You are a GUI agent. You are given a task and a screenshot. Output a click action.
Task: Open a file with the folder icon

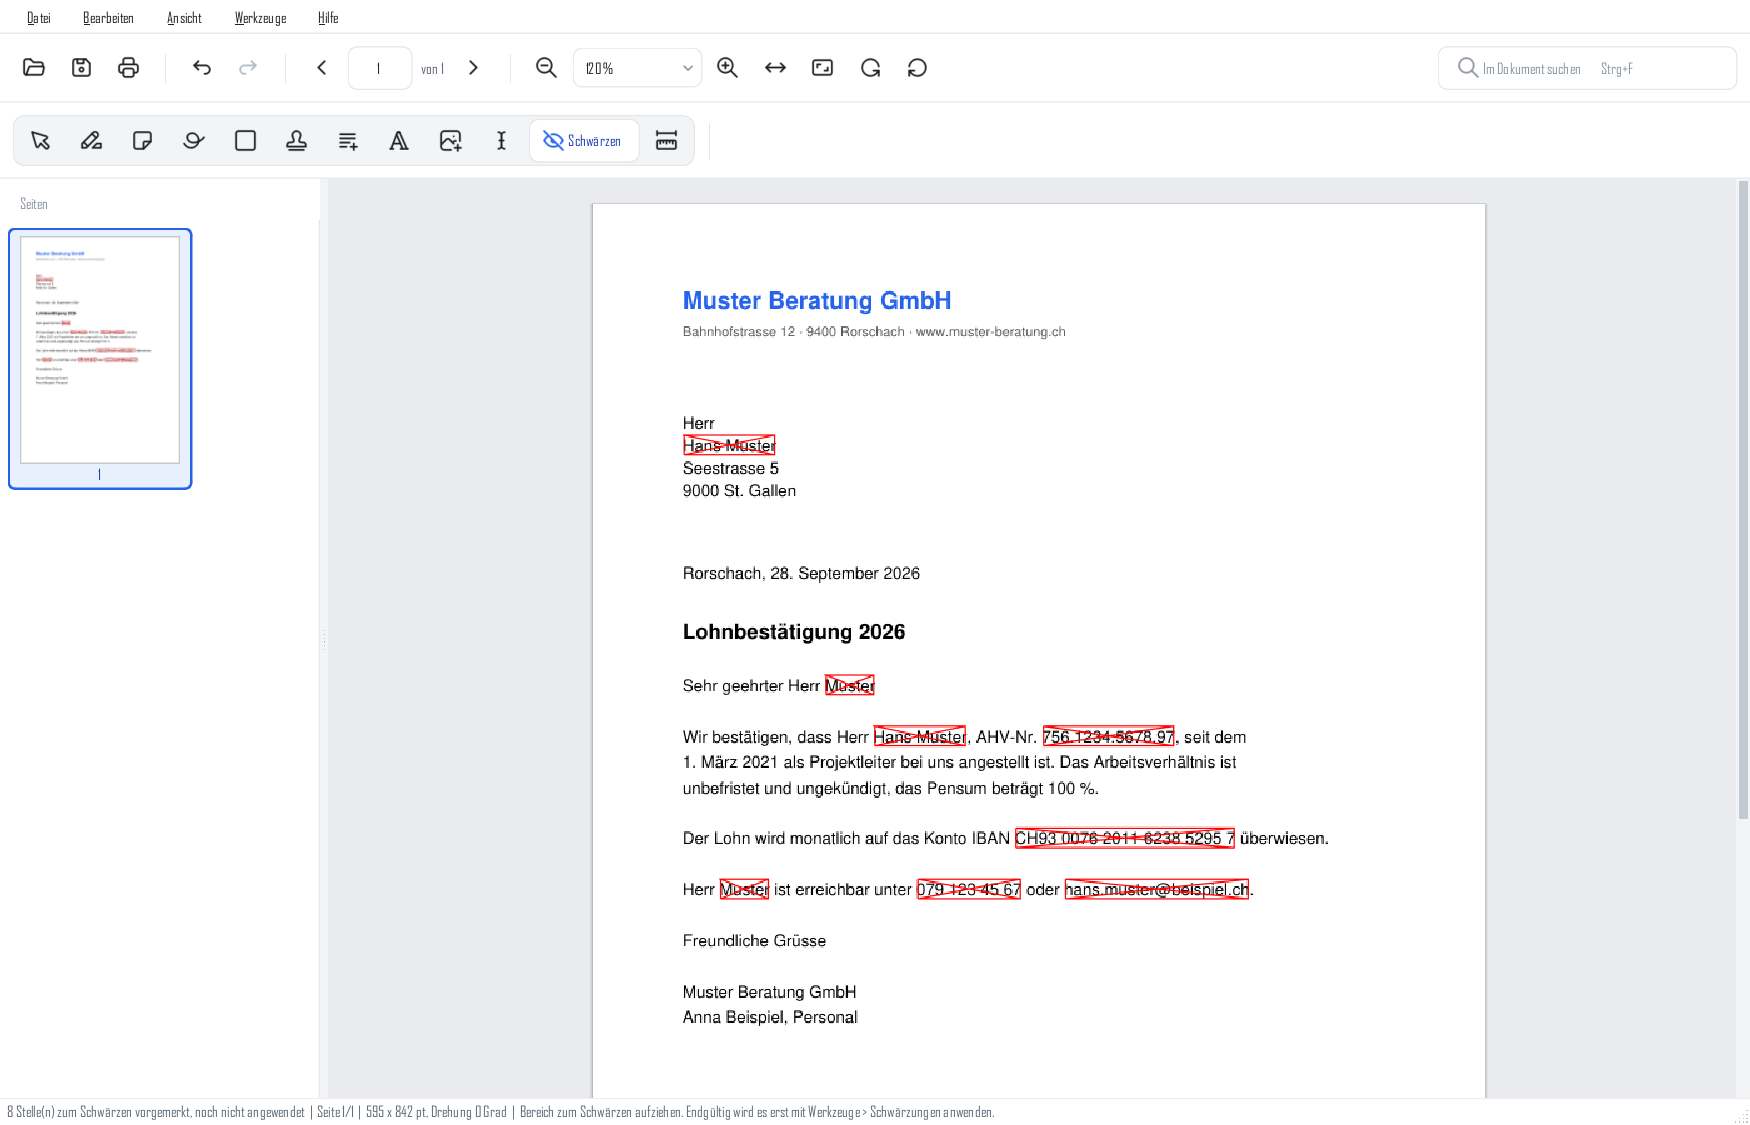(34, 68)
